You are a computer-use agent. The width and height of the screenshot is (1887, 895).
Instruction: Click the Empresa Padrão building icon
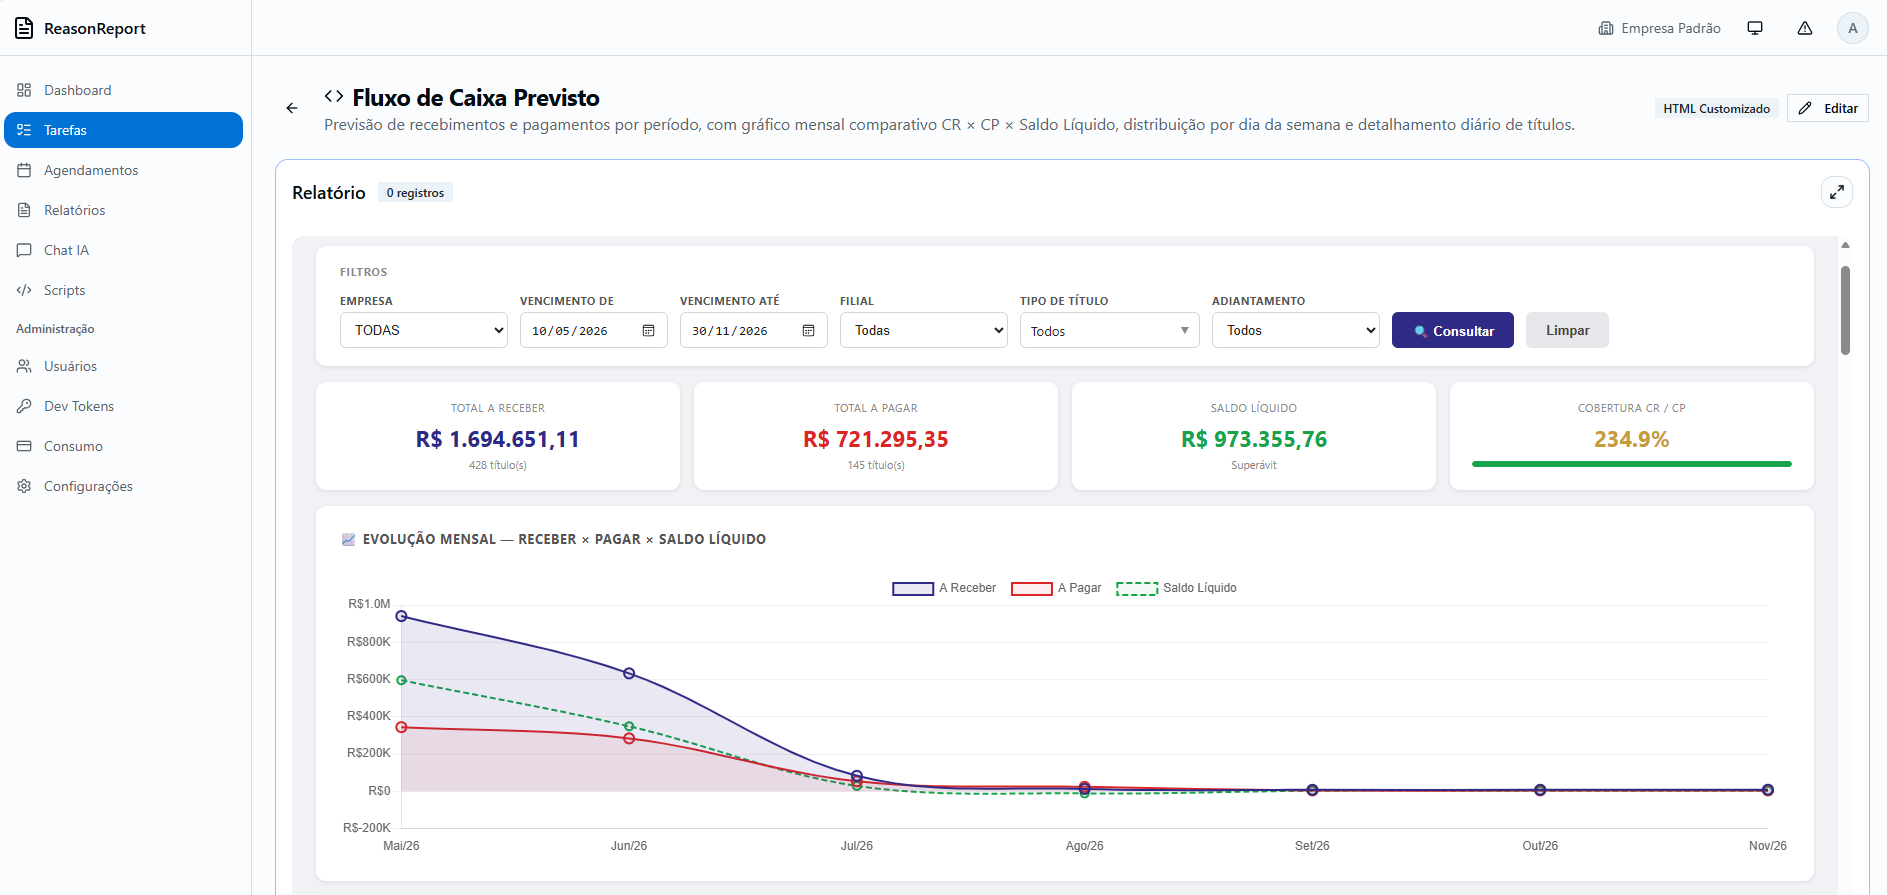coord(1606,28)
